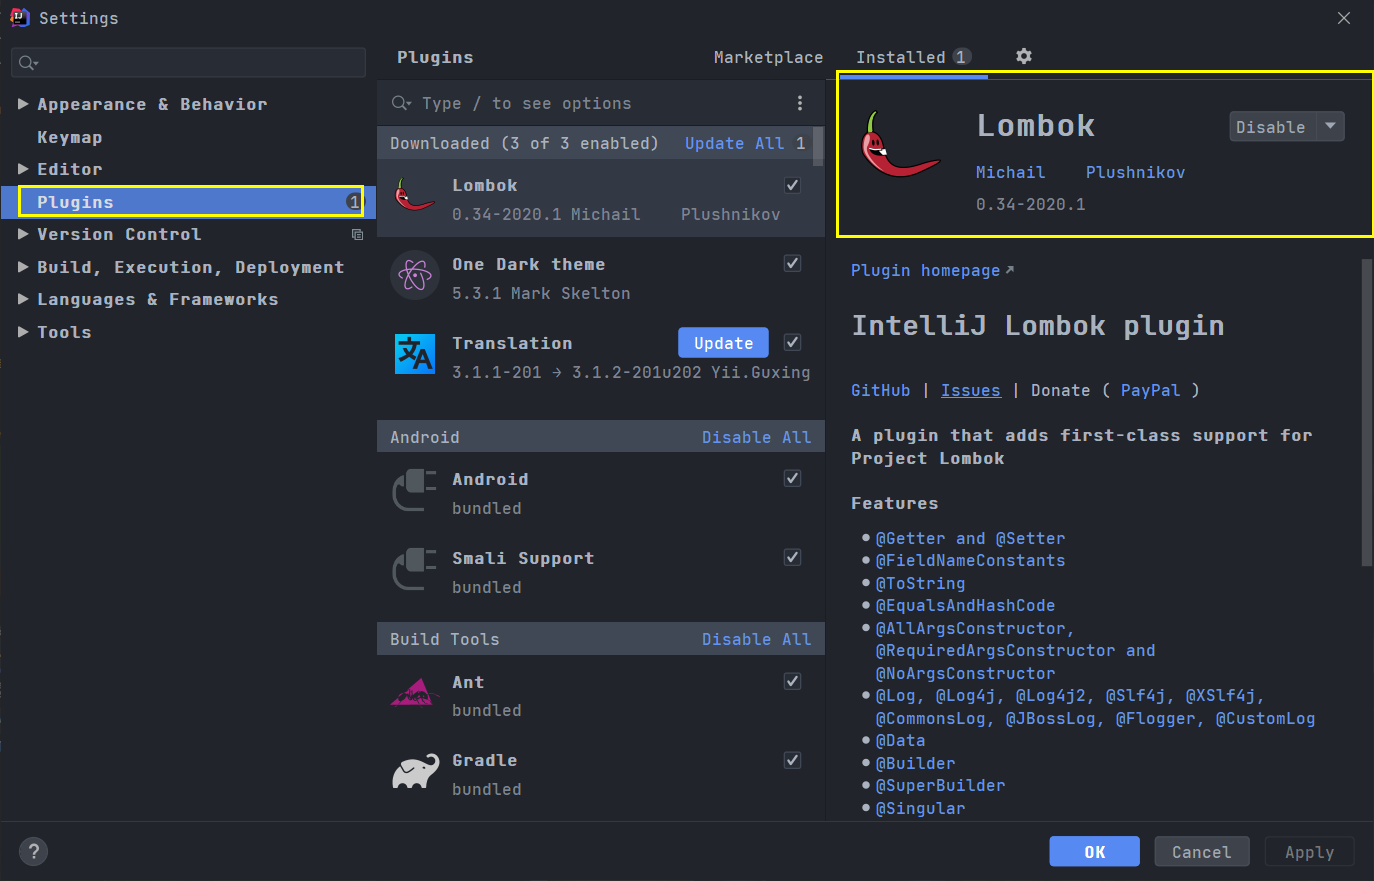Click the plugin search magnifier icon
This screenshot has height=881, width=1374.
click(x=401, y=103)
